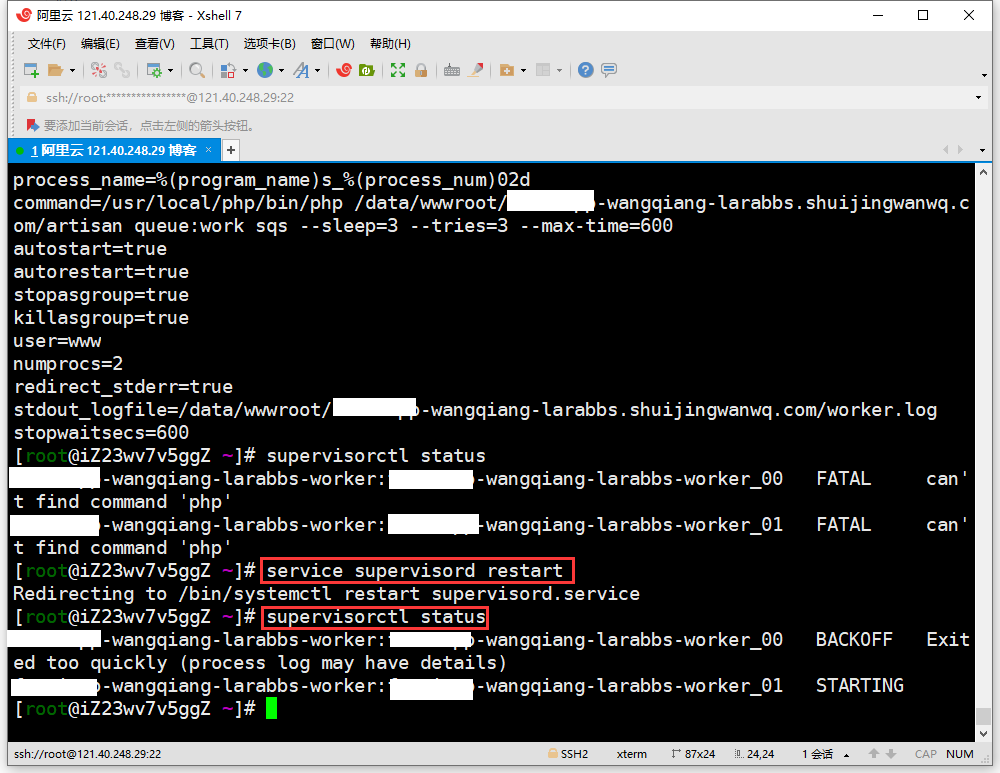Image resolution: width=1000 pixels, height=773 pixels.
Task: Select the 阿里云 121.40.248.29 博客 tab
Action: coord(112,150)
